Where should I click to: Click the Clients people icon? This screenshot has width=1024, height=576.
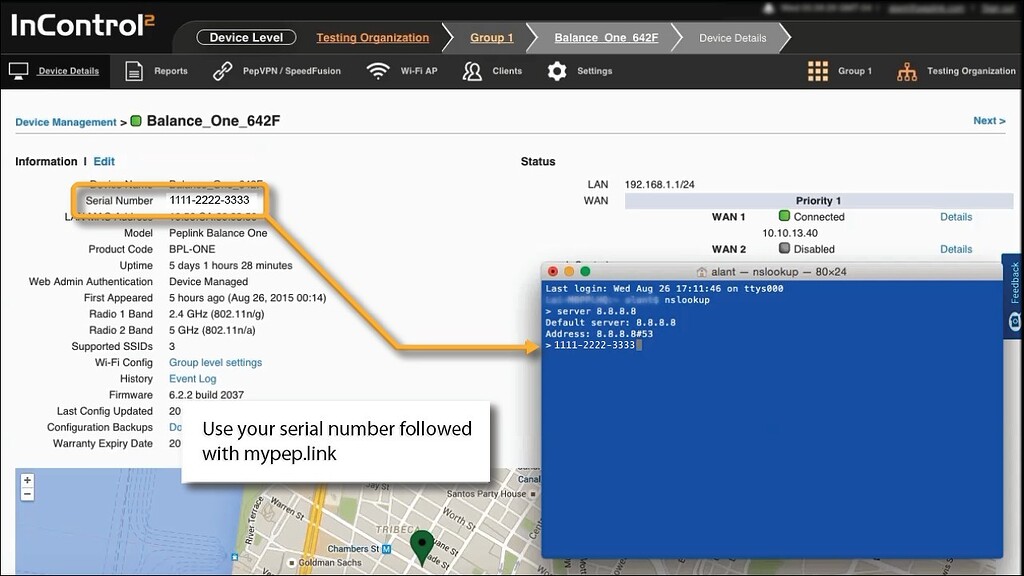click(x=471, y=71)
